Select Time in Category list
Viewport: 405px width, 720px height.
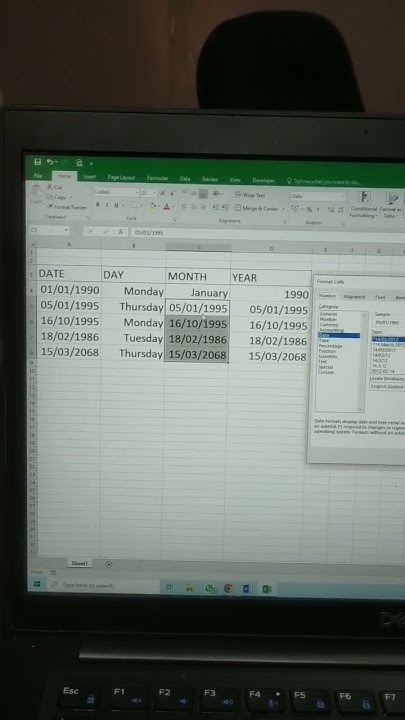tap(324, 340)
